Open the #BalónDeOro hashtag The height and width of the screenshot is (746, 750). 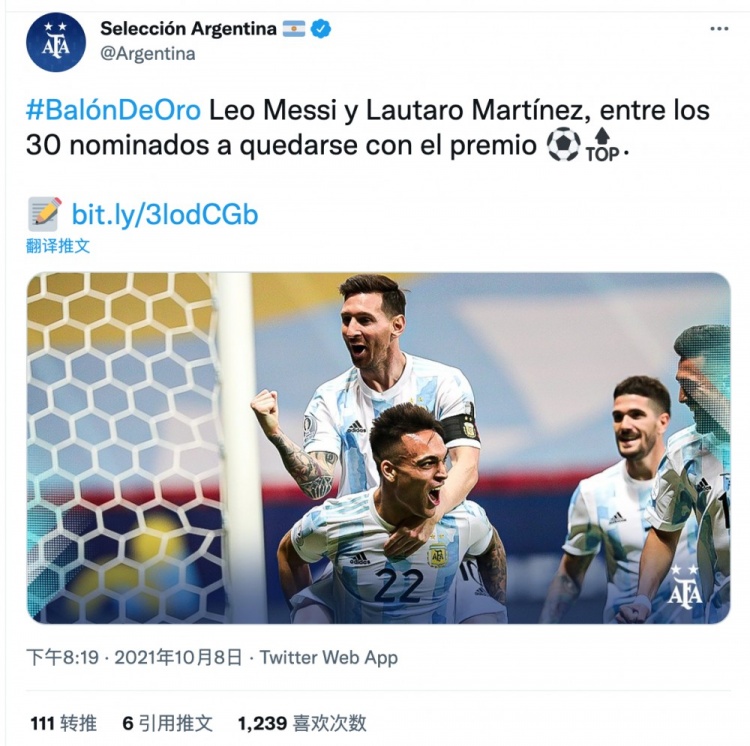(x=113, y=110)
